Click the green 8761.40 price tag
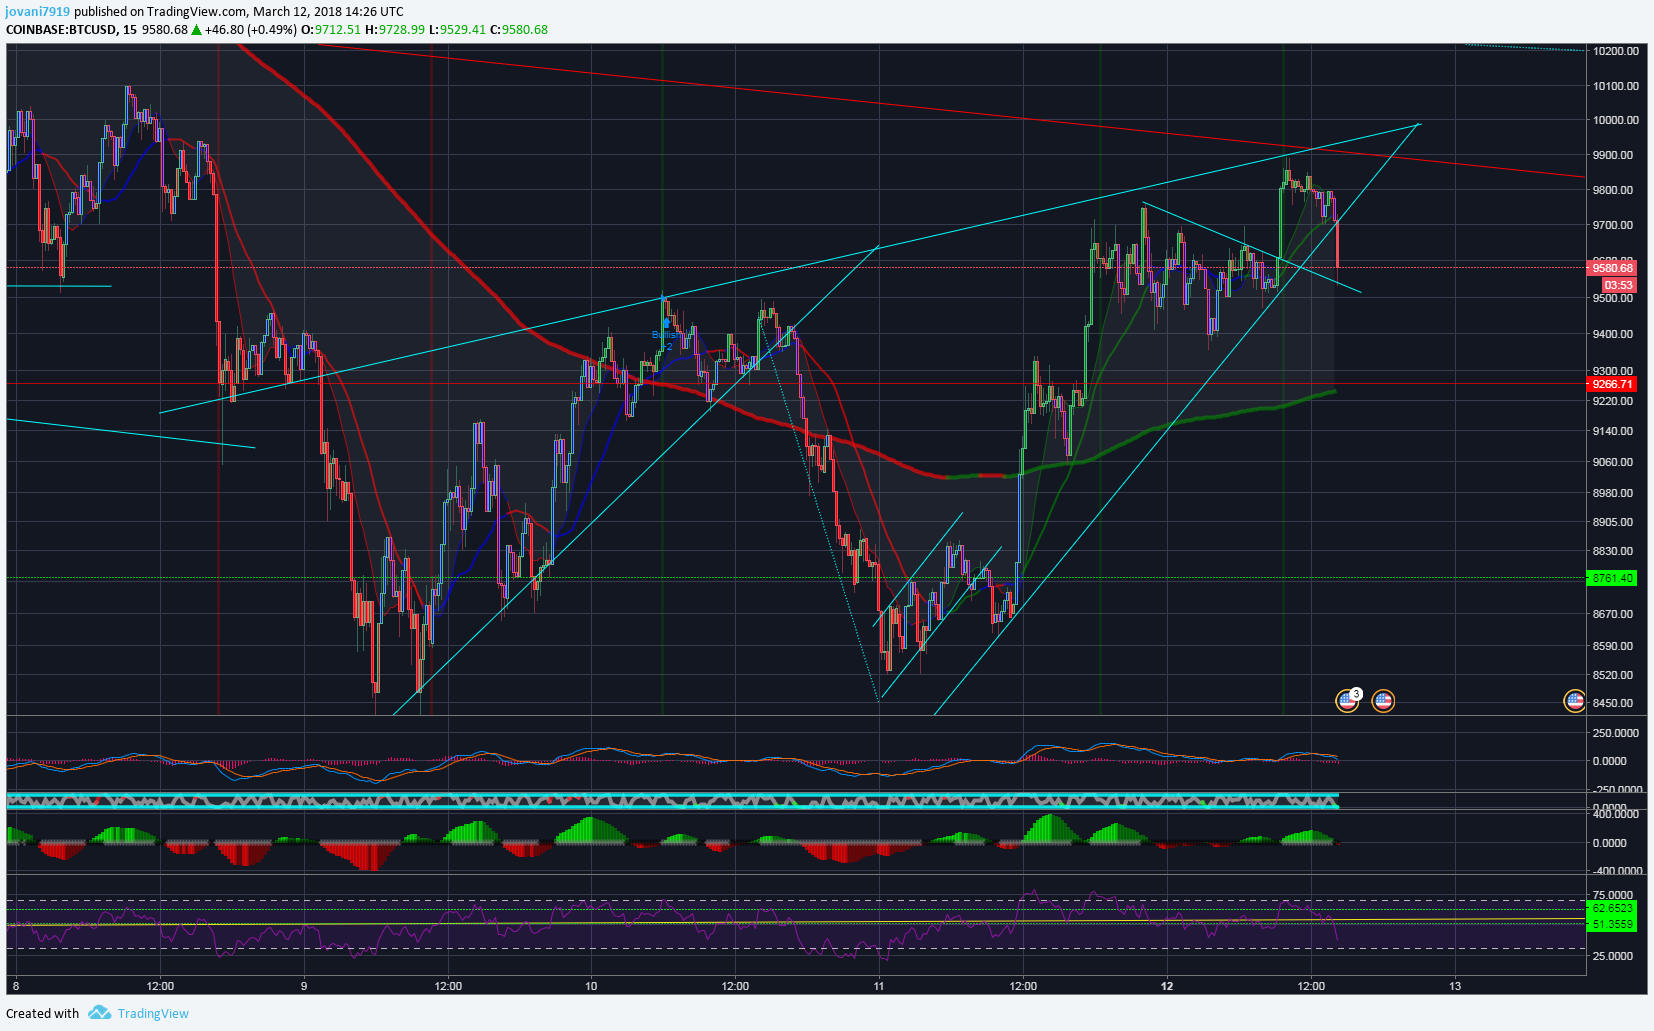 tap(1612, 578)
